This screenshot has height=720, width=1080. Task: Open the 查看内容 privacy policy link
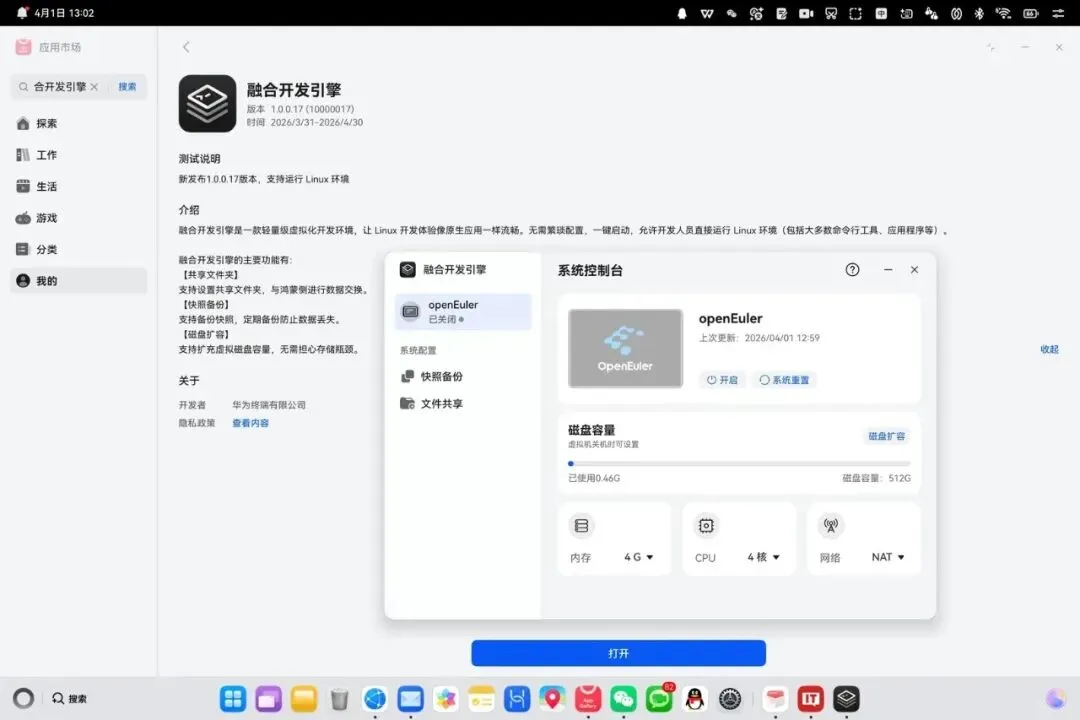pyautogui.click(x=250, y=423)
